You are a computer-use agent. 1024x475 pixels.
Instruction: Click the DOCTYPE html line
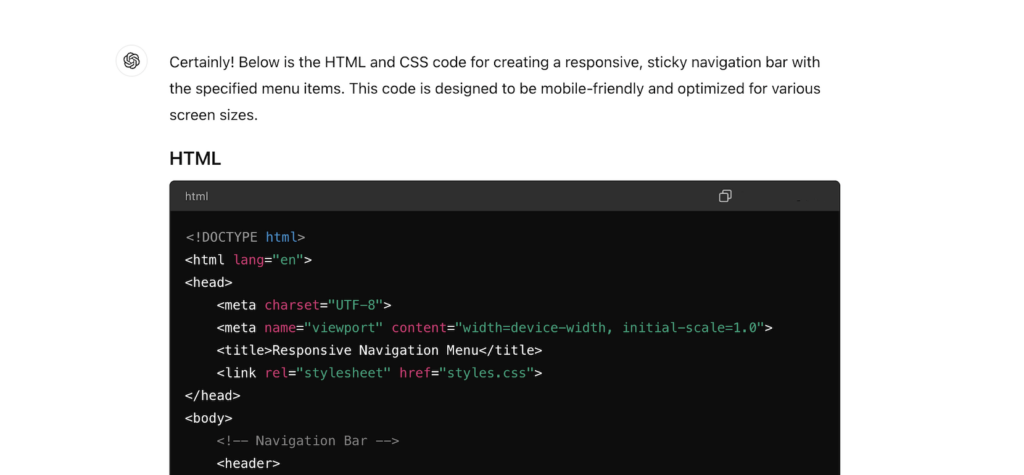coord(245,237)
